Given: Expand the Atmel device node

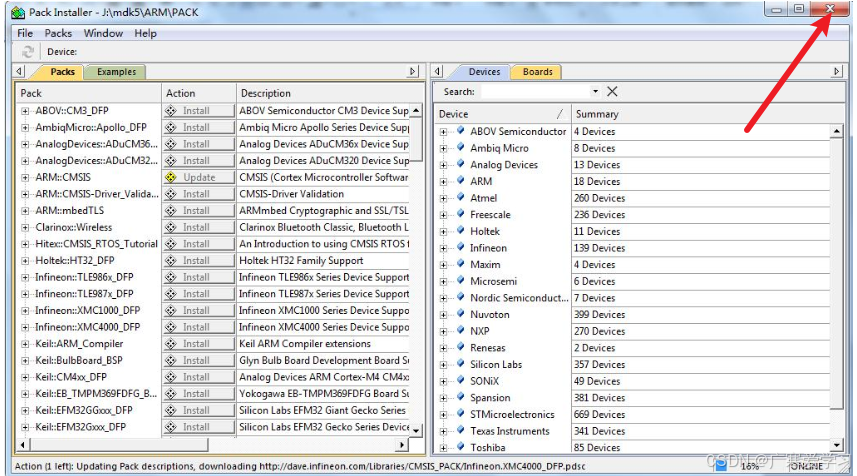Looking at the screenshot, I should tap(443, 198).
